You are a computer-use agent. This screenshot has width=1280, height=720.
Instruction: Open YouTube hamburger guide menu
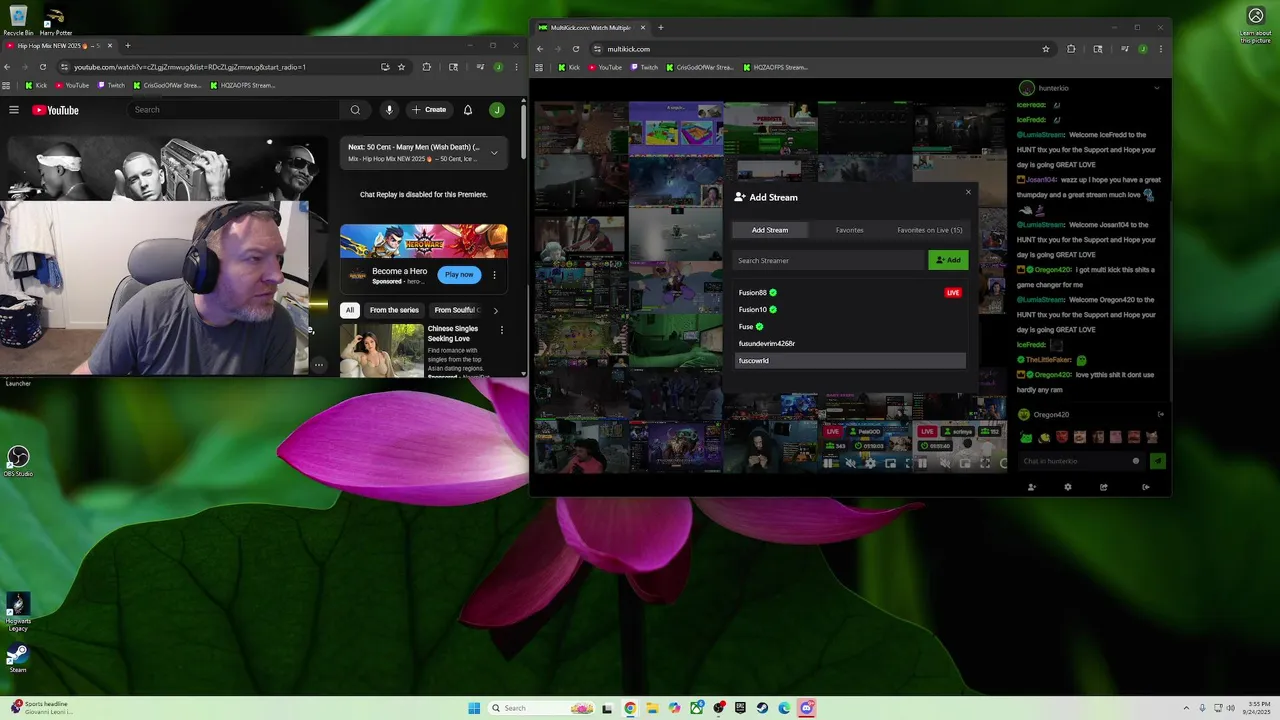coord(14,110)
